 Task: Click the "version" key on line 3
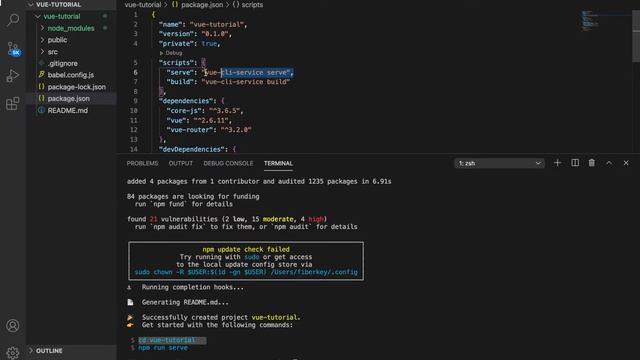[176, 34]
